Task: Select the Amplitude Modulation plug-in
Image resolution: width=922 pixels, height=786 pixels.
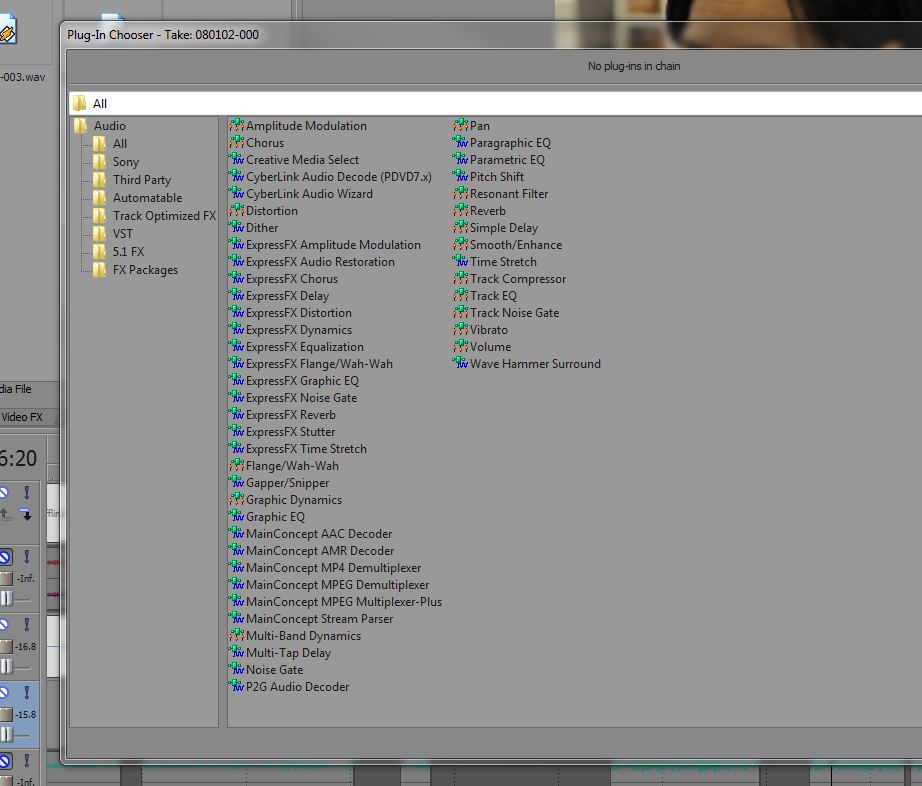Action: pyautogui.click(x=305, y=126)
